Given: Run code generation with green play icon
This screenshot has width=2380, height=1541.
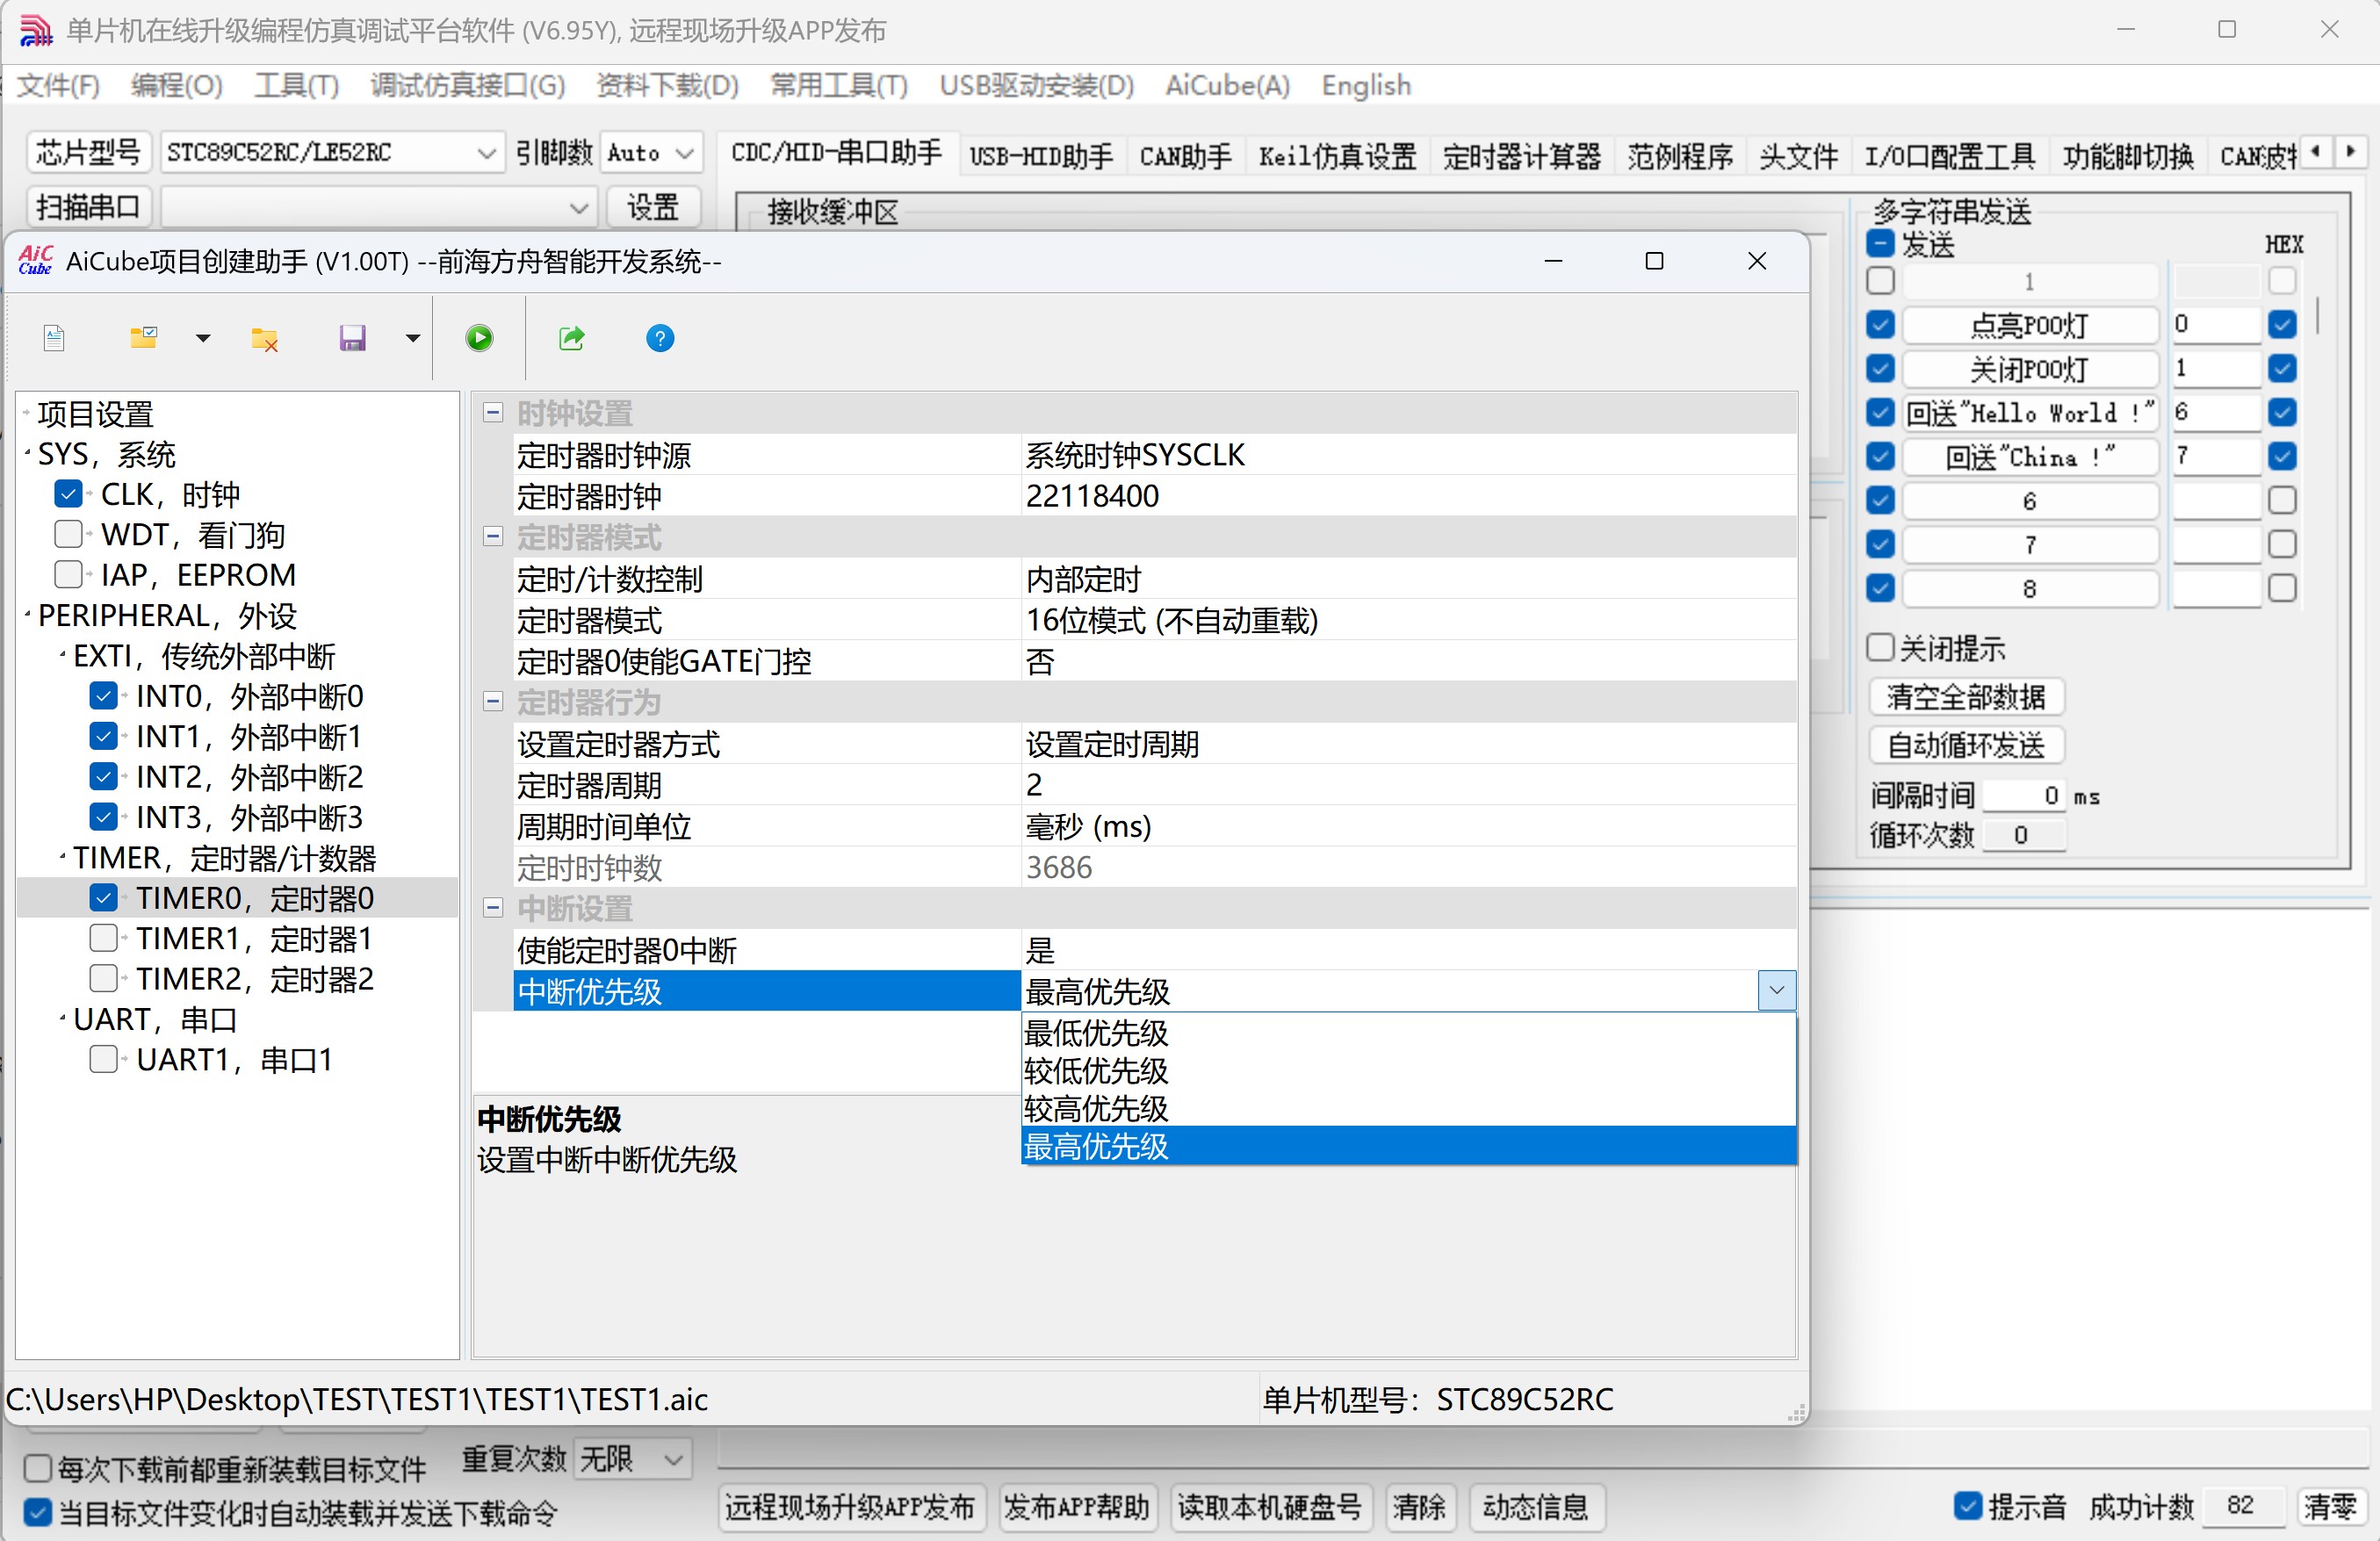Looking at the screenshot, I should click(480, 338).
